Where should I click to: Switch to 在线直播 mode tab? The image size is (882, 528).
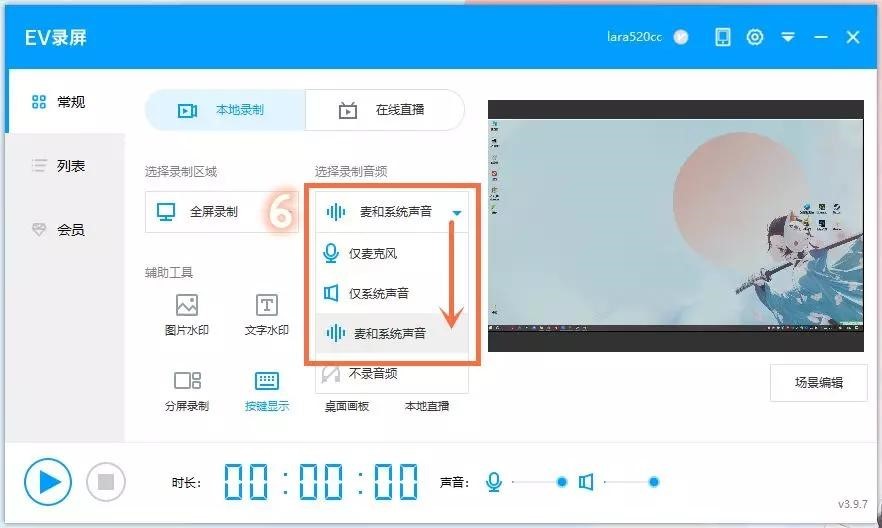(385, 110)
